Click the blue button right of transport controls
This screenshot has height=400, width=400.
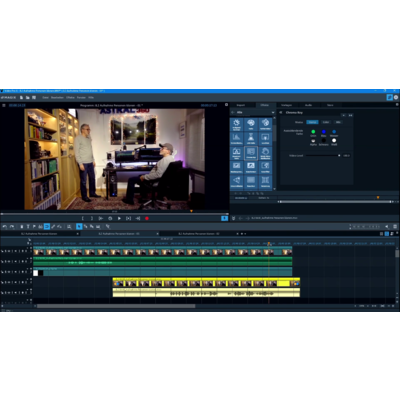[x=224, y=218]
